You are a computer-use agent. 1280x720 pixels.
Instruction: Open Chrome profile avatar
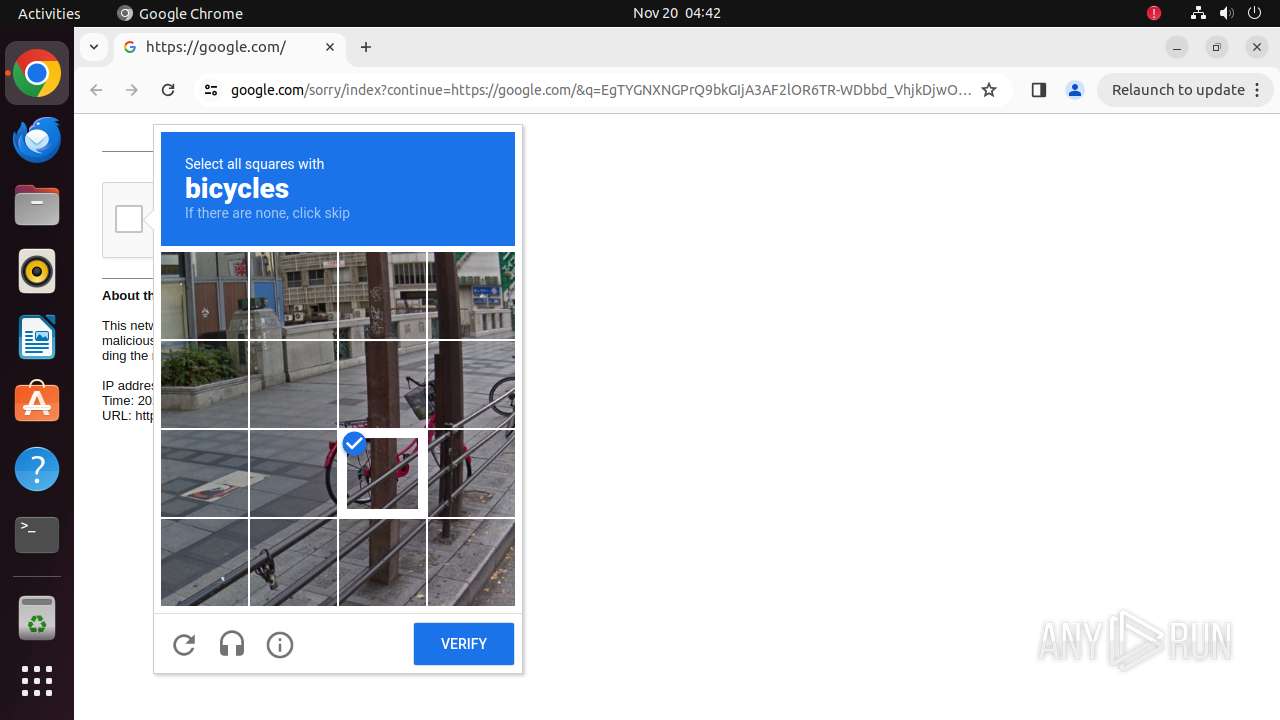coord(1075,90)
